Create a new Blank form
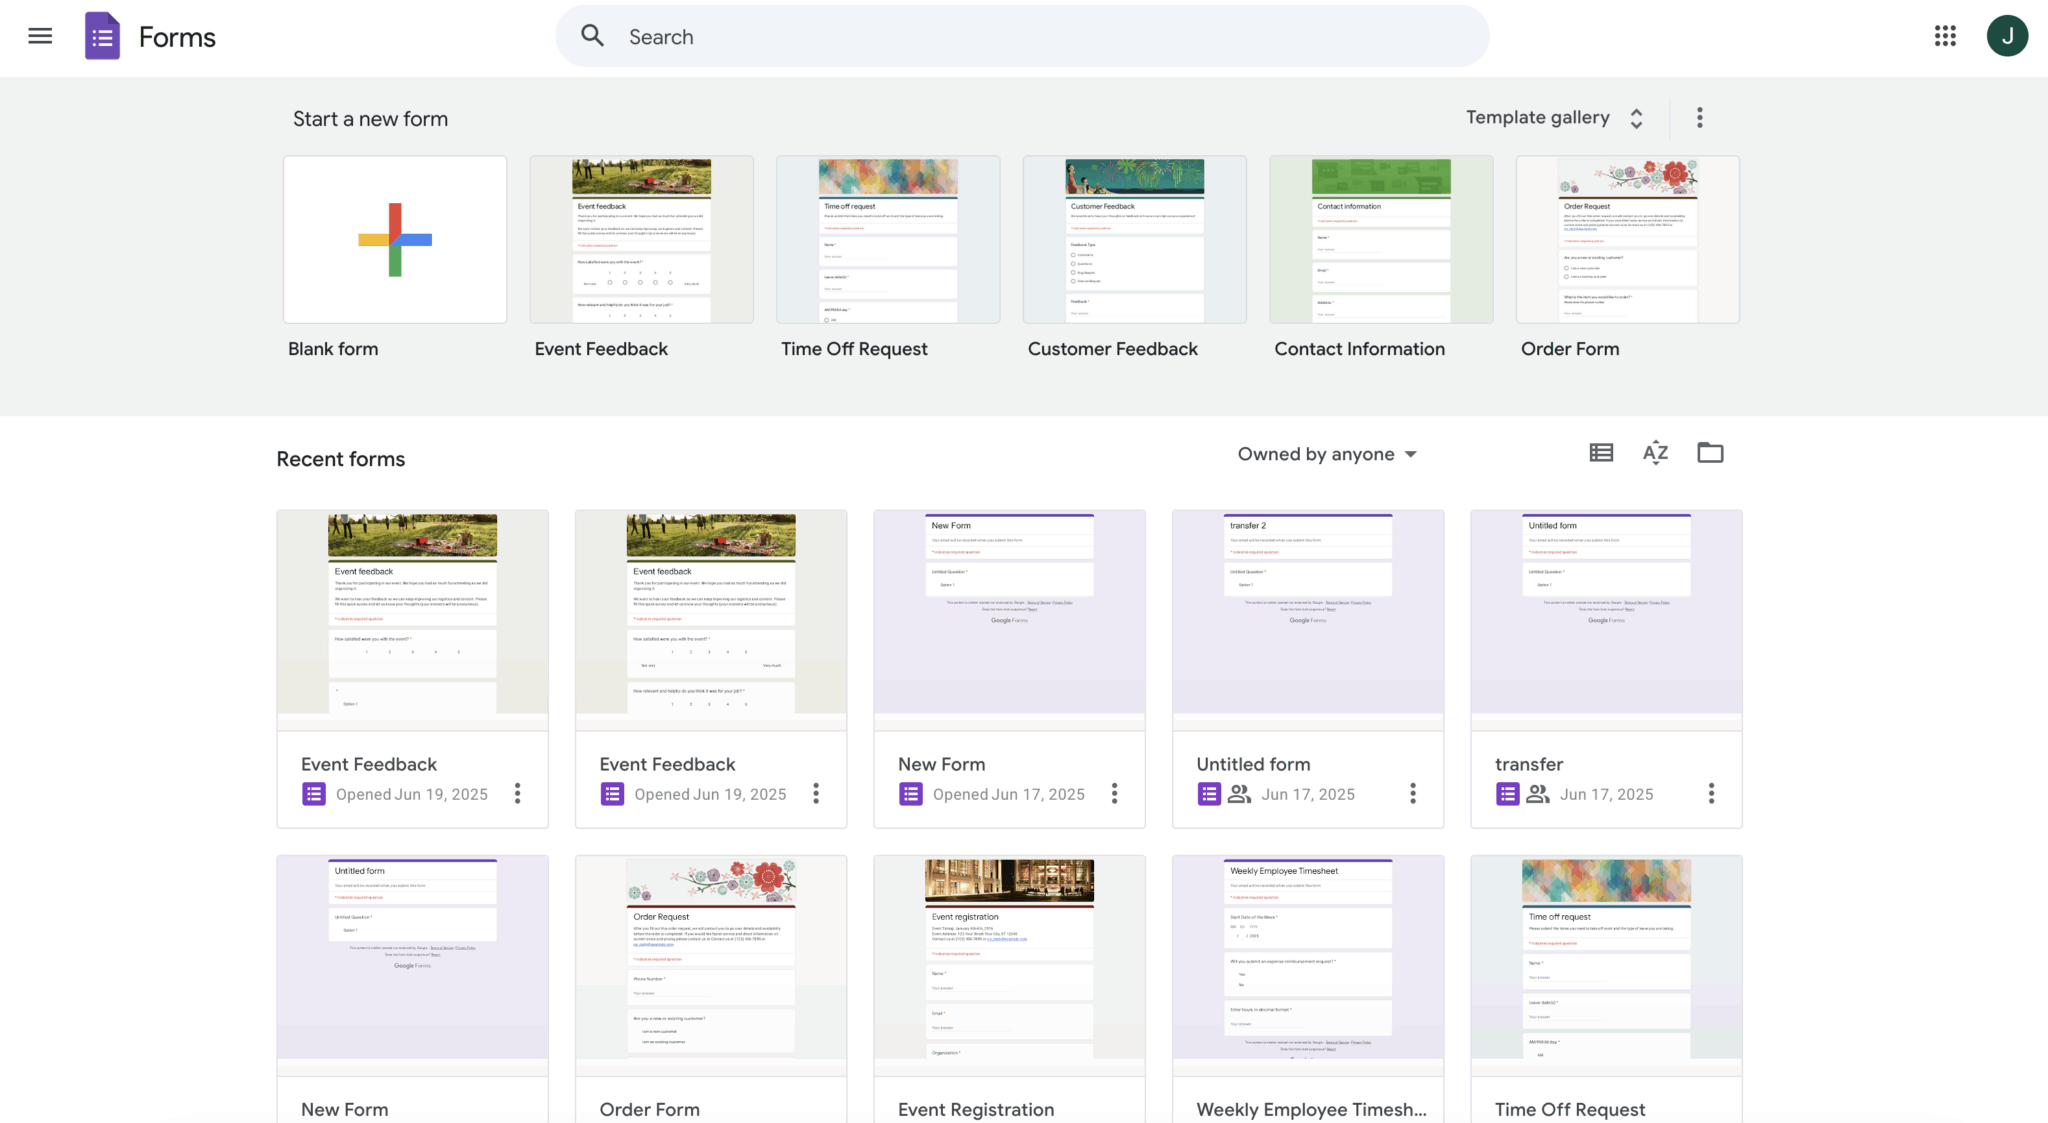Viewport: 2048px width, 1123px height. pyautogui.click(x=394, y=238)
